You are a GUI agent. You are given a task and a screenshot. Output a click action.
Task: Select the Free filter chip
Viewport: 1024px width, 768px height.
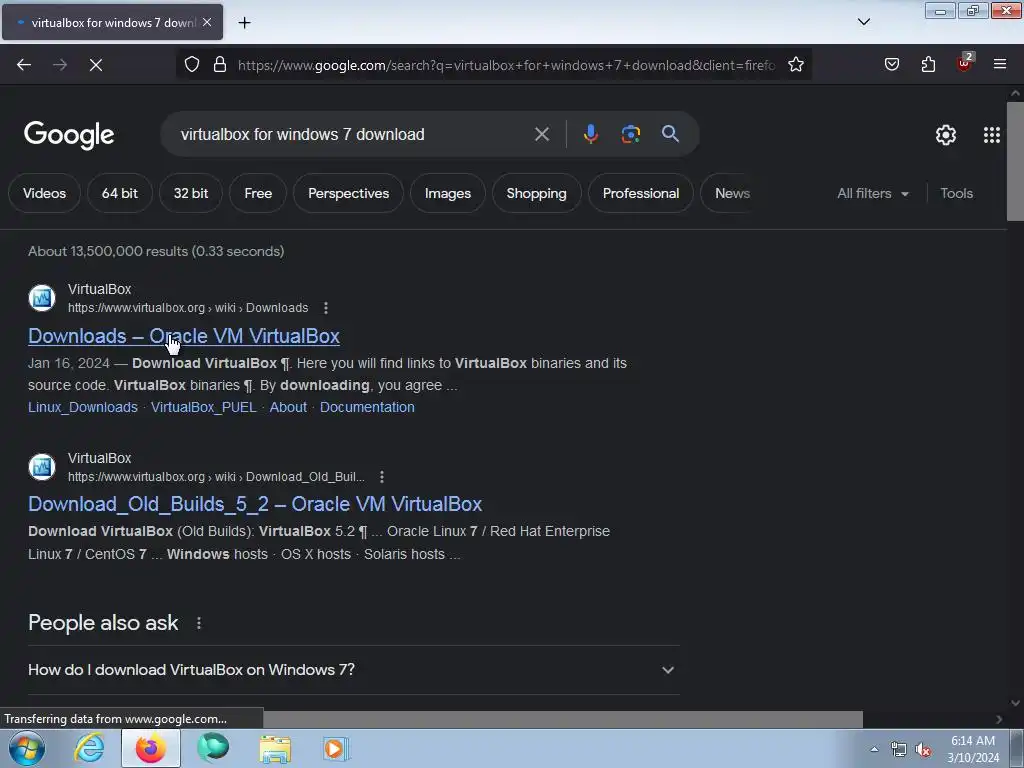point(258,193)
